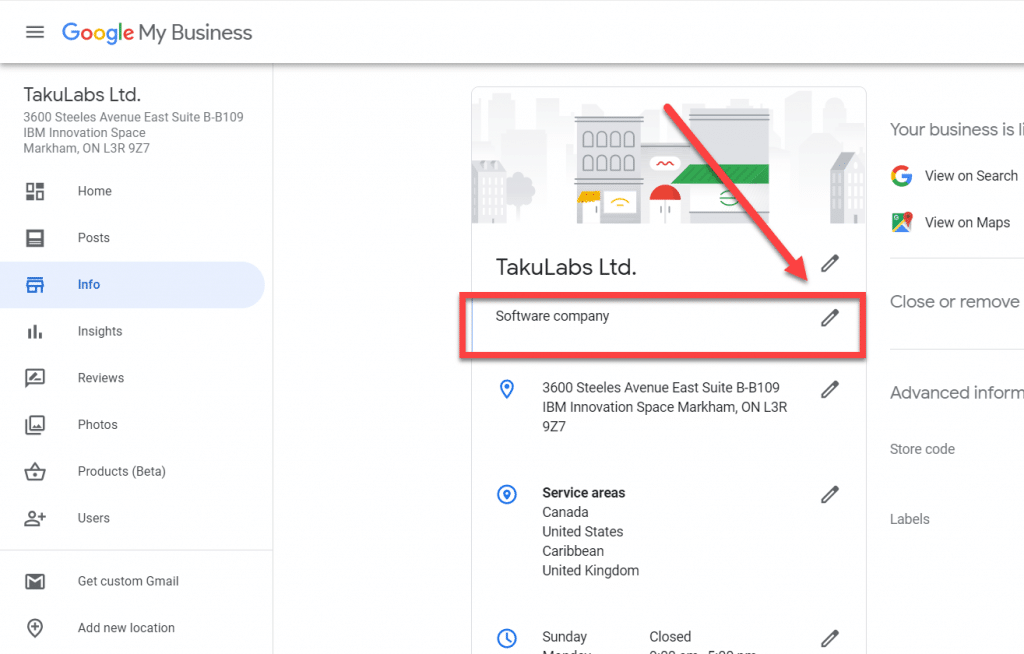
Task: Click the 3600 Steeles Avenue address text in card
Action: [664, 407]
